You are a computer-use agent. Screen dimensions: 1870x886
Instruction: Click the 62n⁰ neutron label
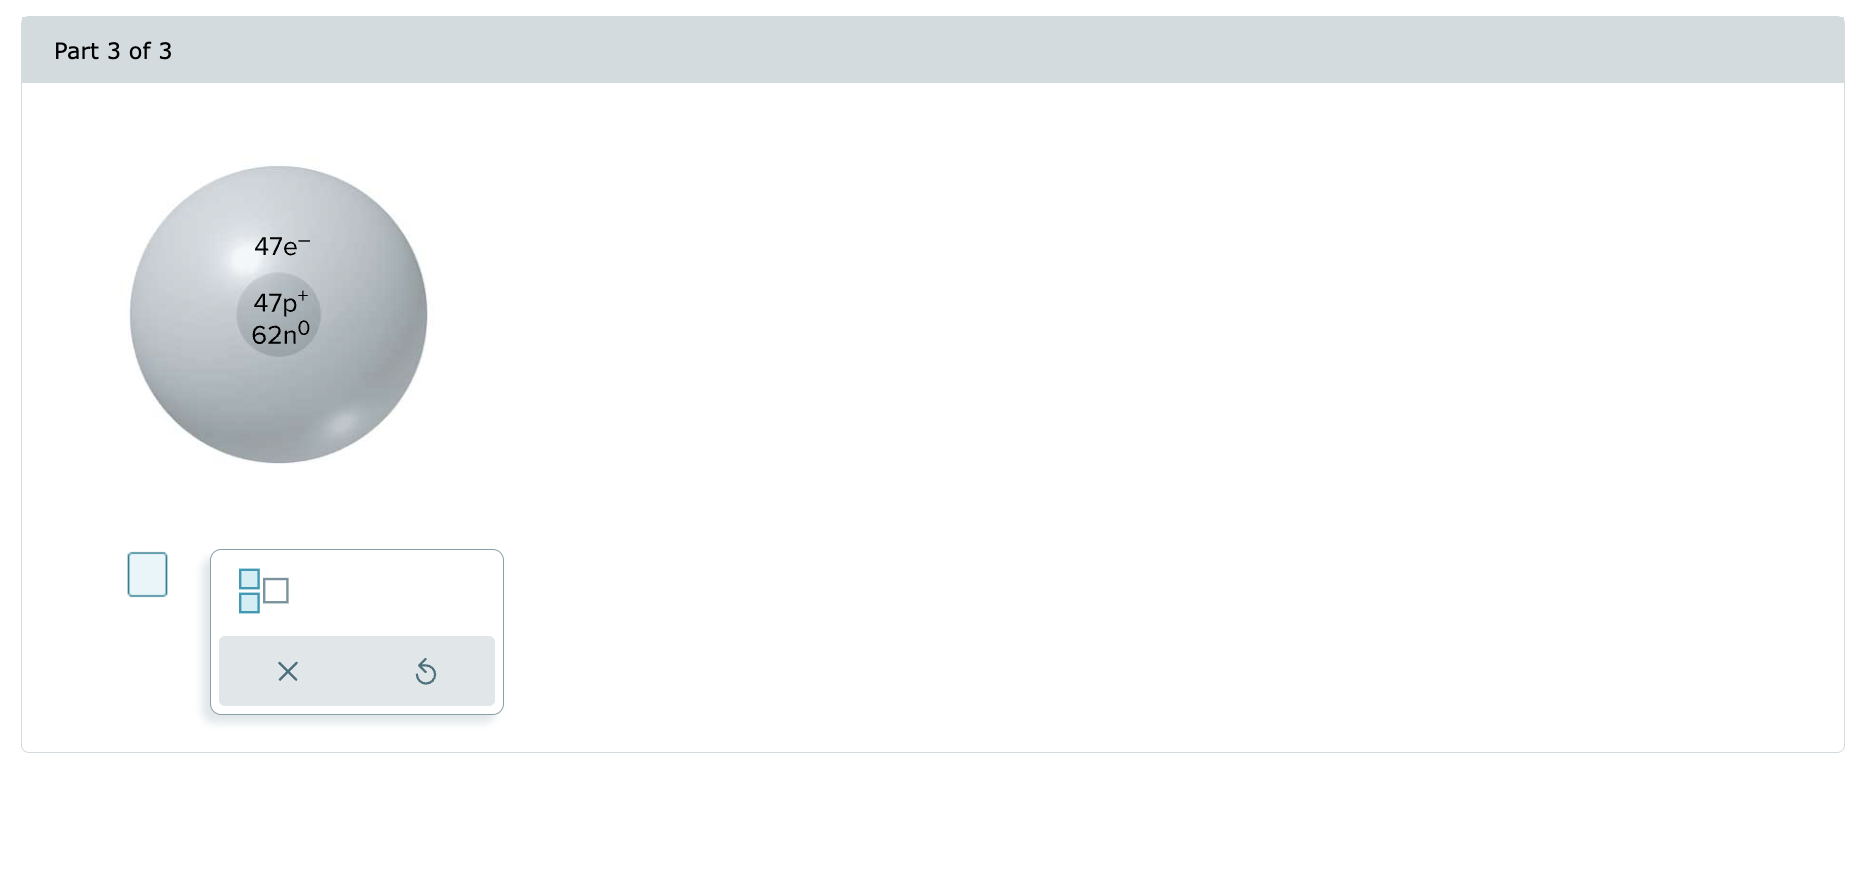280,333
